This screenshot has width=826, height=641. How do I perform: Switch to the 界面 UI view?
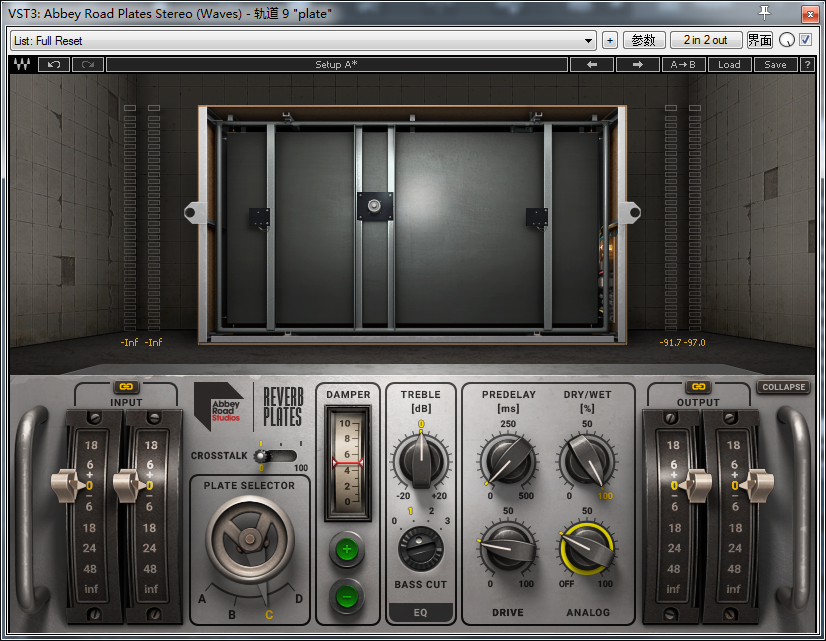coord(760,40)
